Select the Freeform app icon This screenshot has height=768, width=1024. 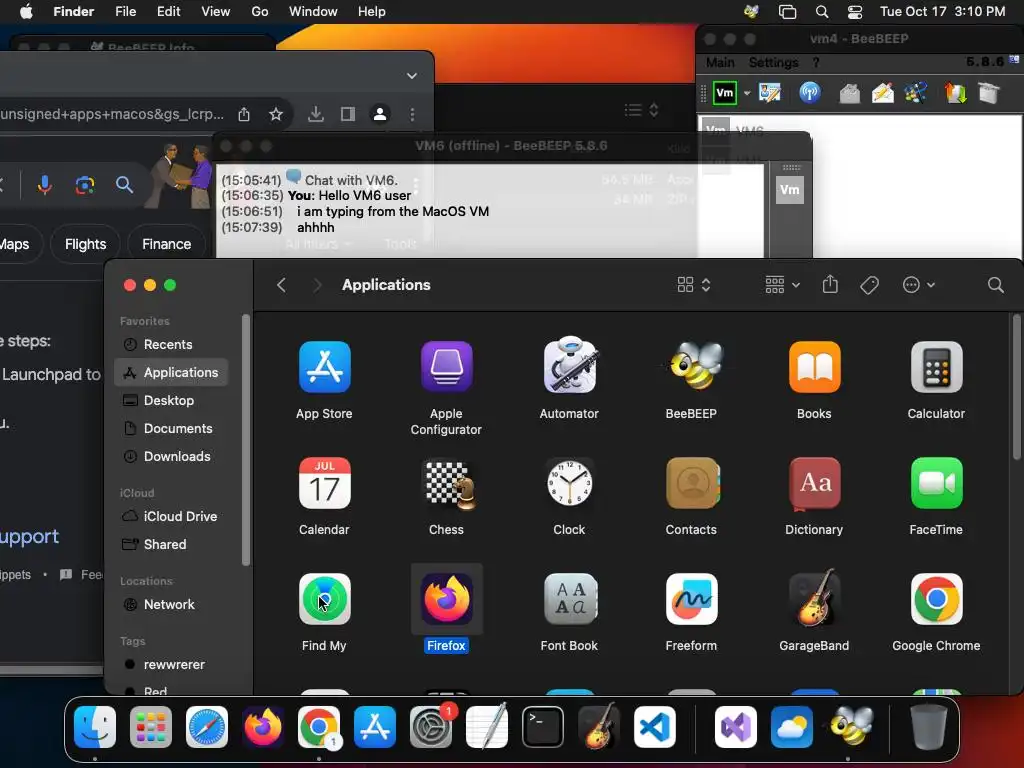[692, 599]
